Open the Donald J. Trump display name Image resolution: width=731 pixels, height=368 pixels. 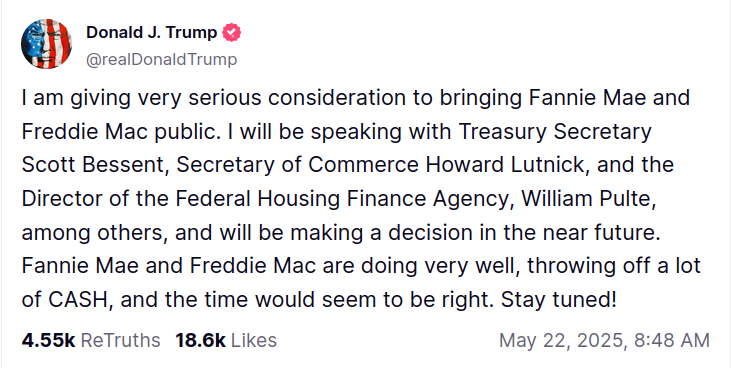(x=152, y=33)
